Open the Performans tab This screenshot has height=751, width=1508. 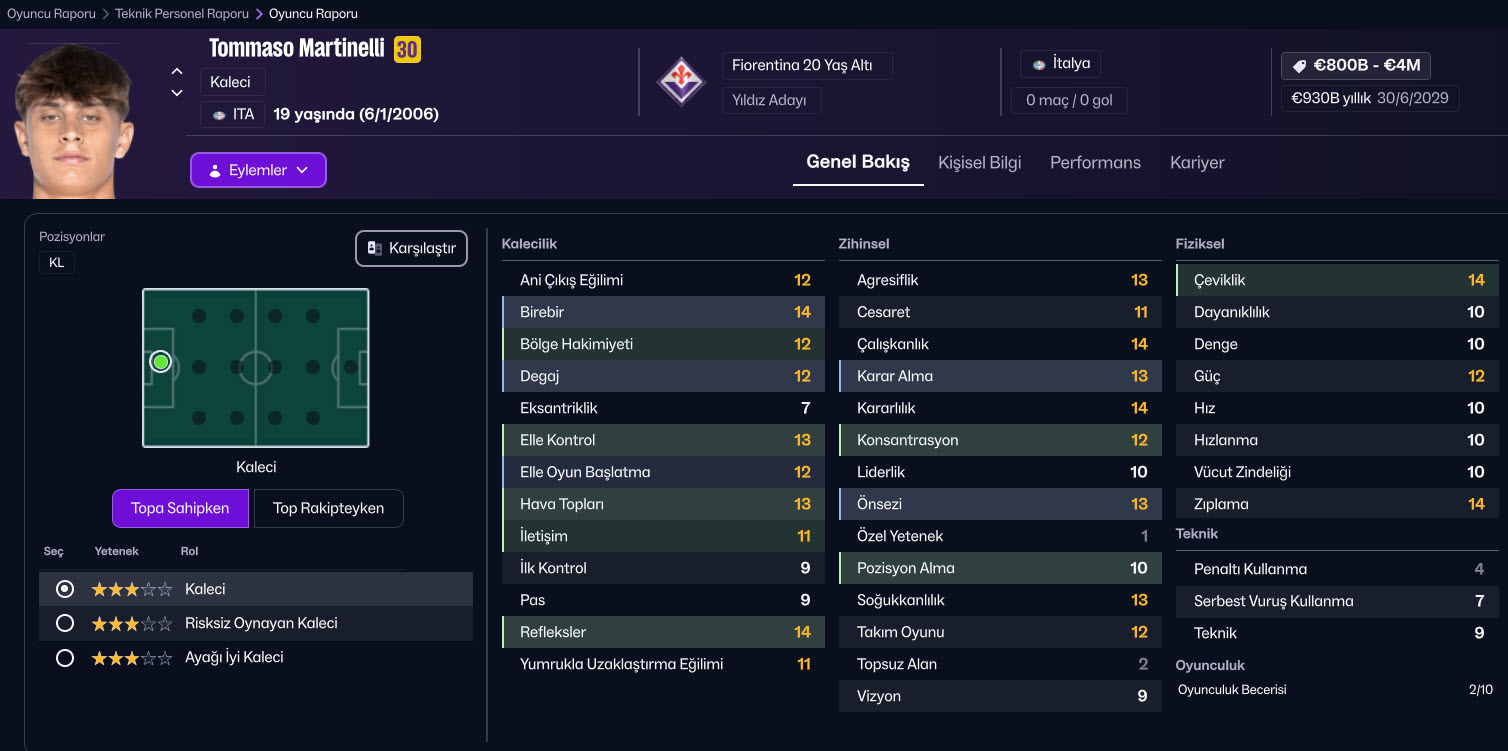(x=1095, y=162)
